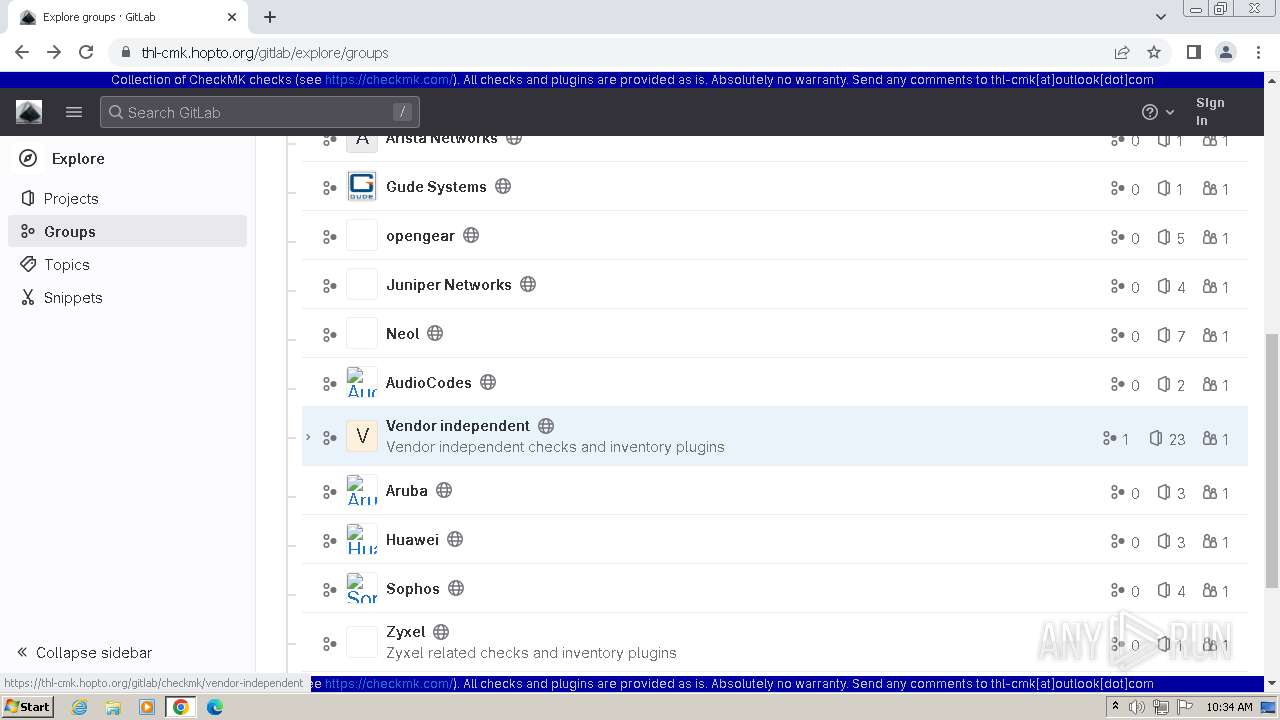Bookmark this page with star icon
This screenshot has width=1280, height=720.
(x=1154, y=52)
